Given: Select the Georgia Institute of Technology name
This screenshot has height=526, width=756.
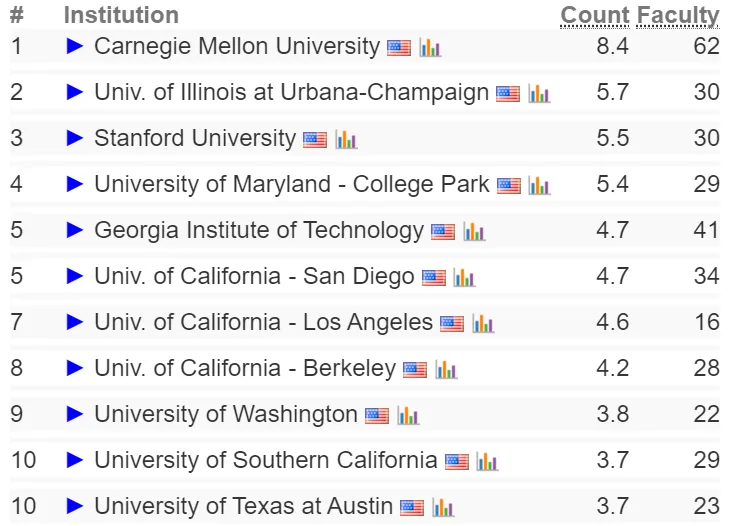Looking at the screenshot, I should click(x=259, y=230).
